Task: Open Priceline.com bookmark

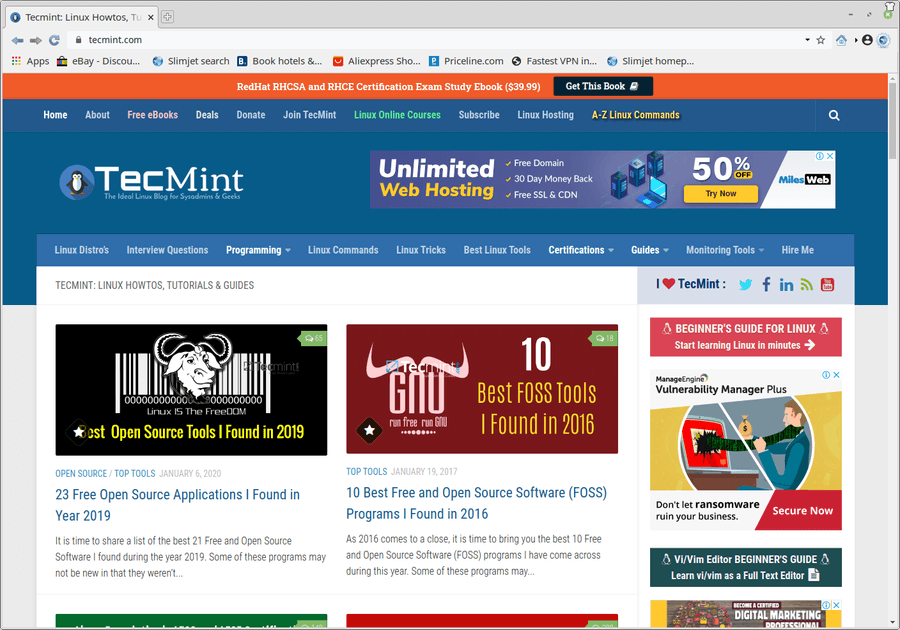Action: (x=466, y=61)
